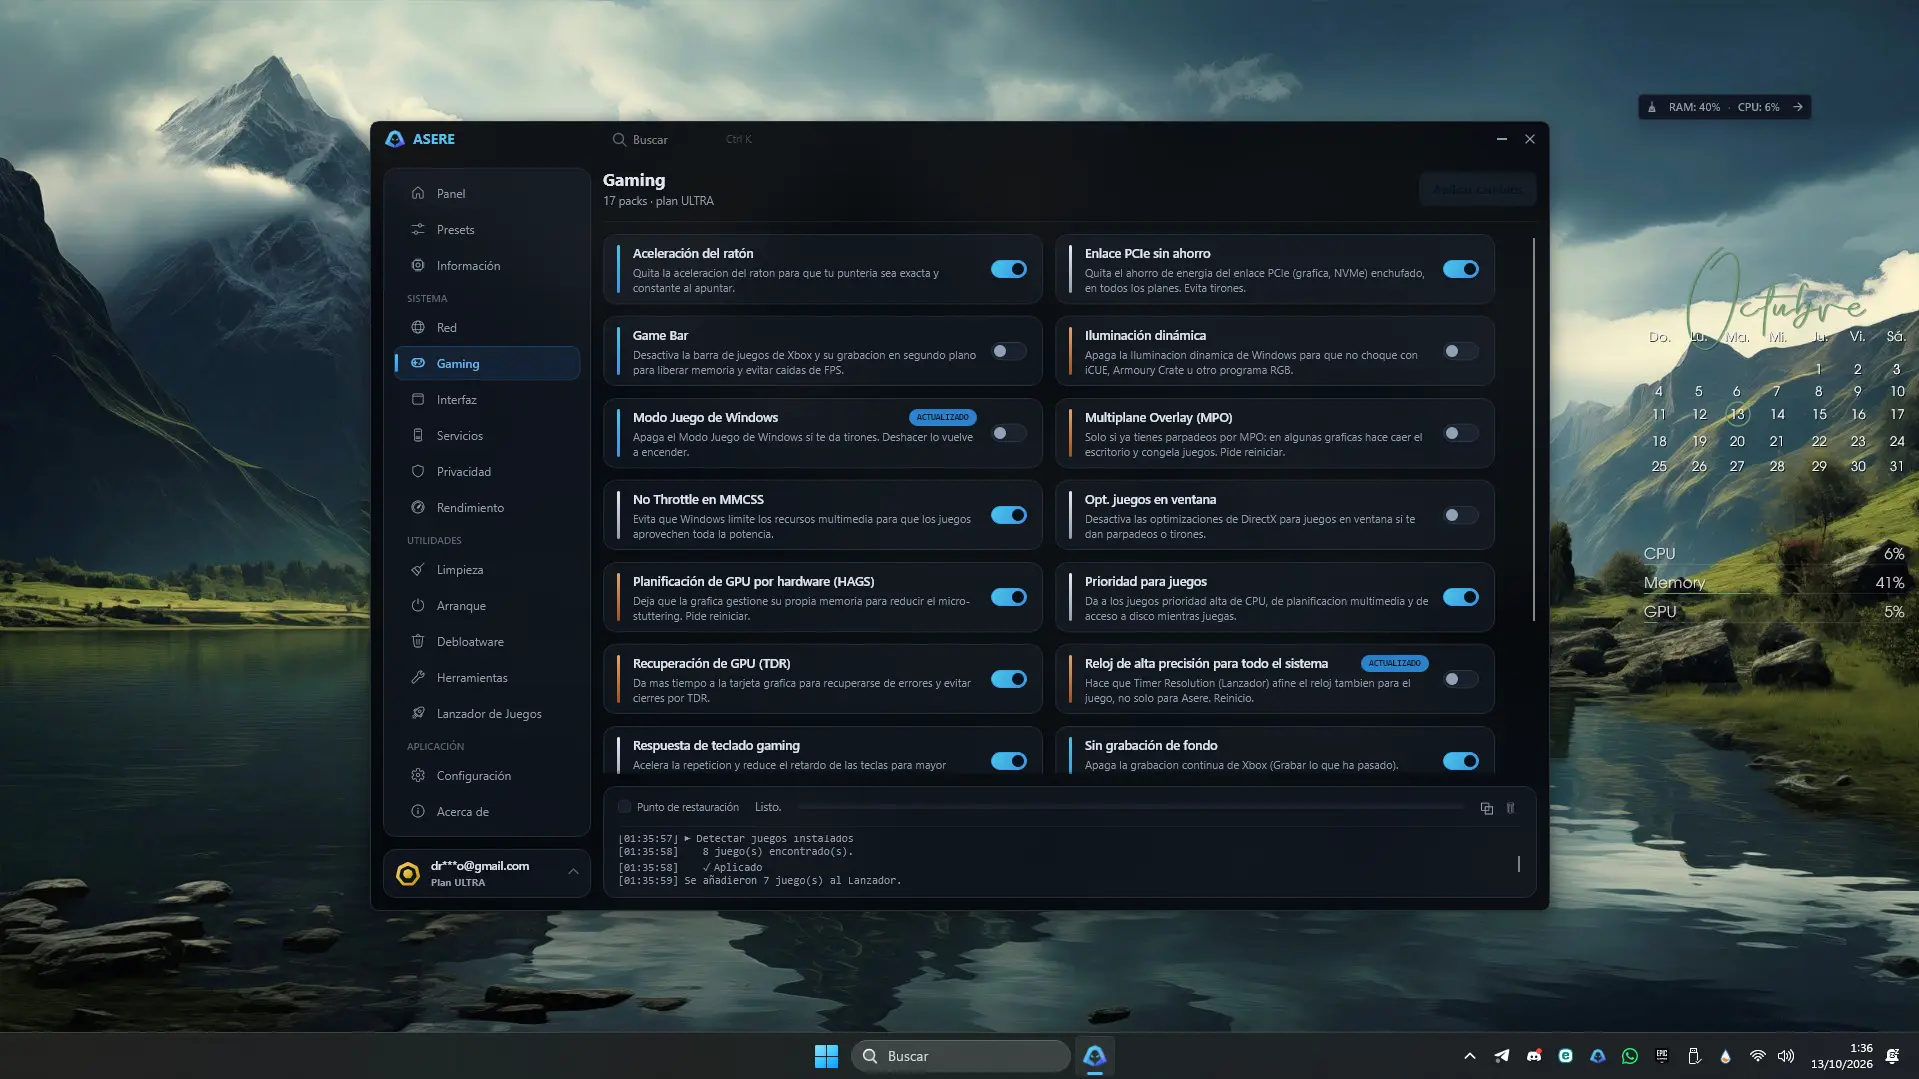
Task: Turn on the Modo Juego de Windows toggle
Action: 1009,433
